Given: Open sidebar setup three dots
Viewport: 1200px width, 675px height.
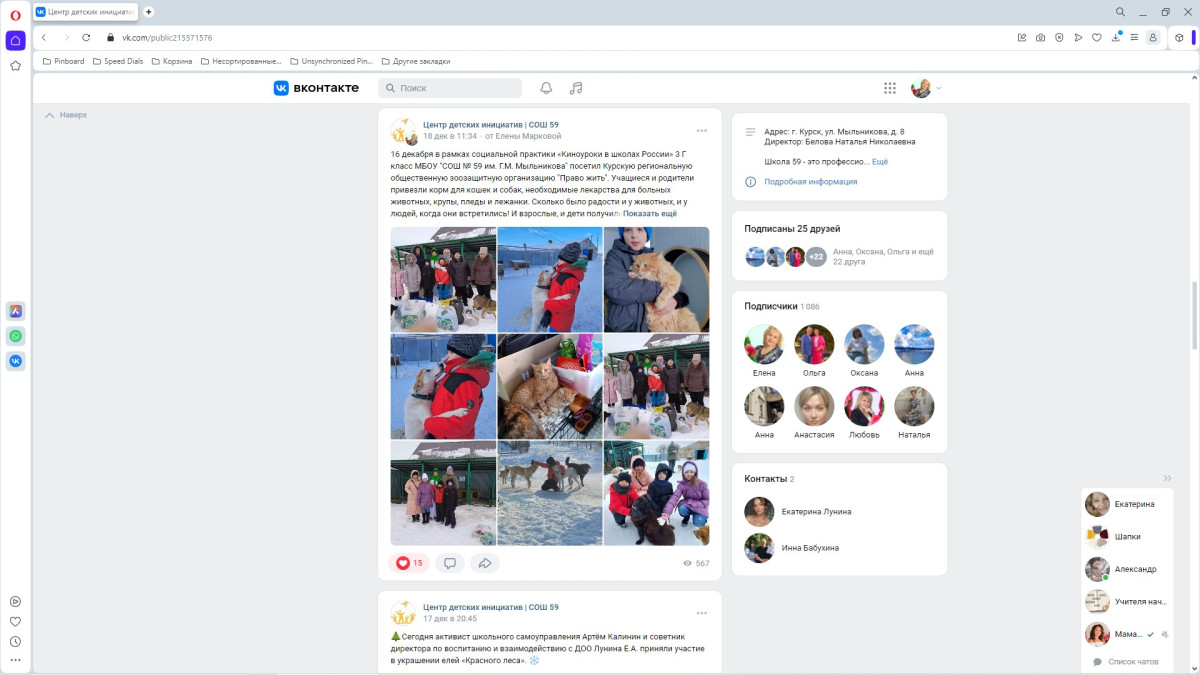Looking at the screenshot, I should (15, 660).
